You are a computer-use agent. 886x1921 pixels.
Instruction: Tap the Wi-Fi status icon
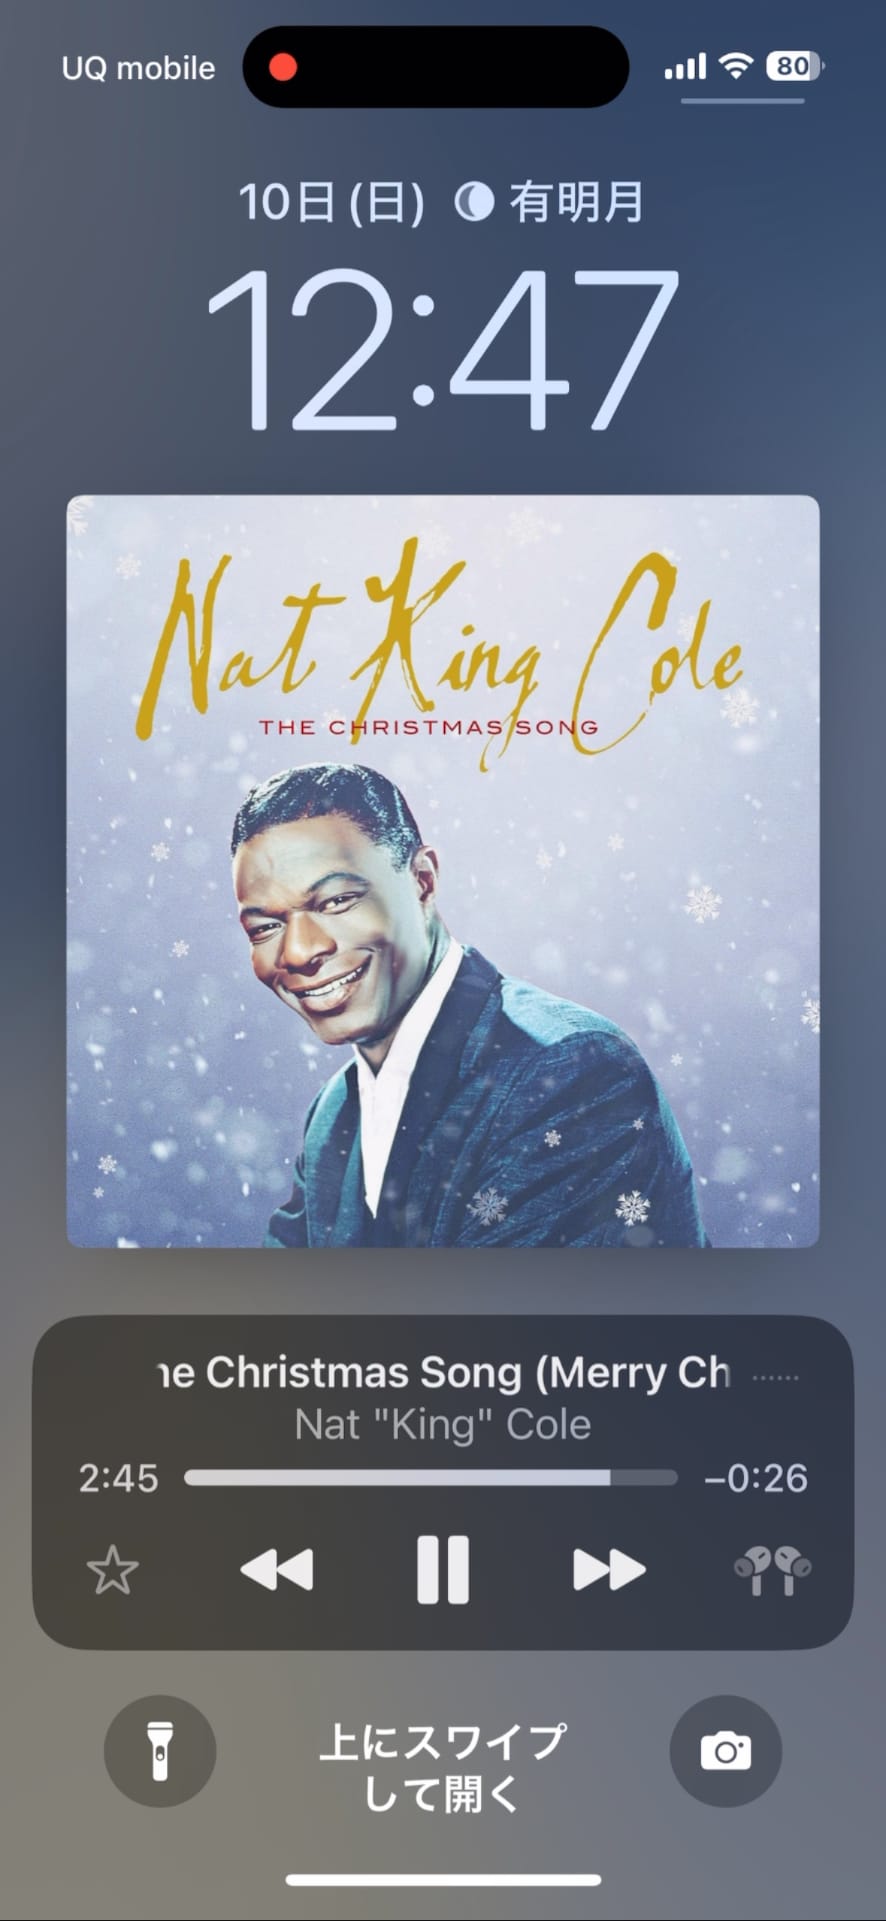(736, 66)
